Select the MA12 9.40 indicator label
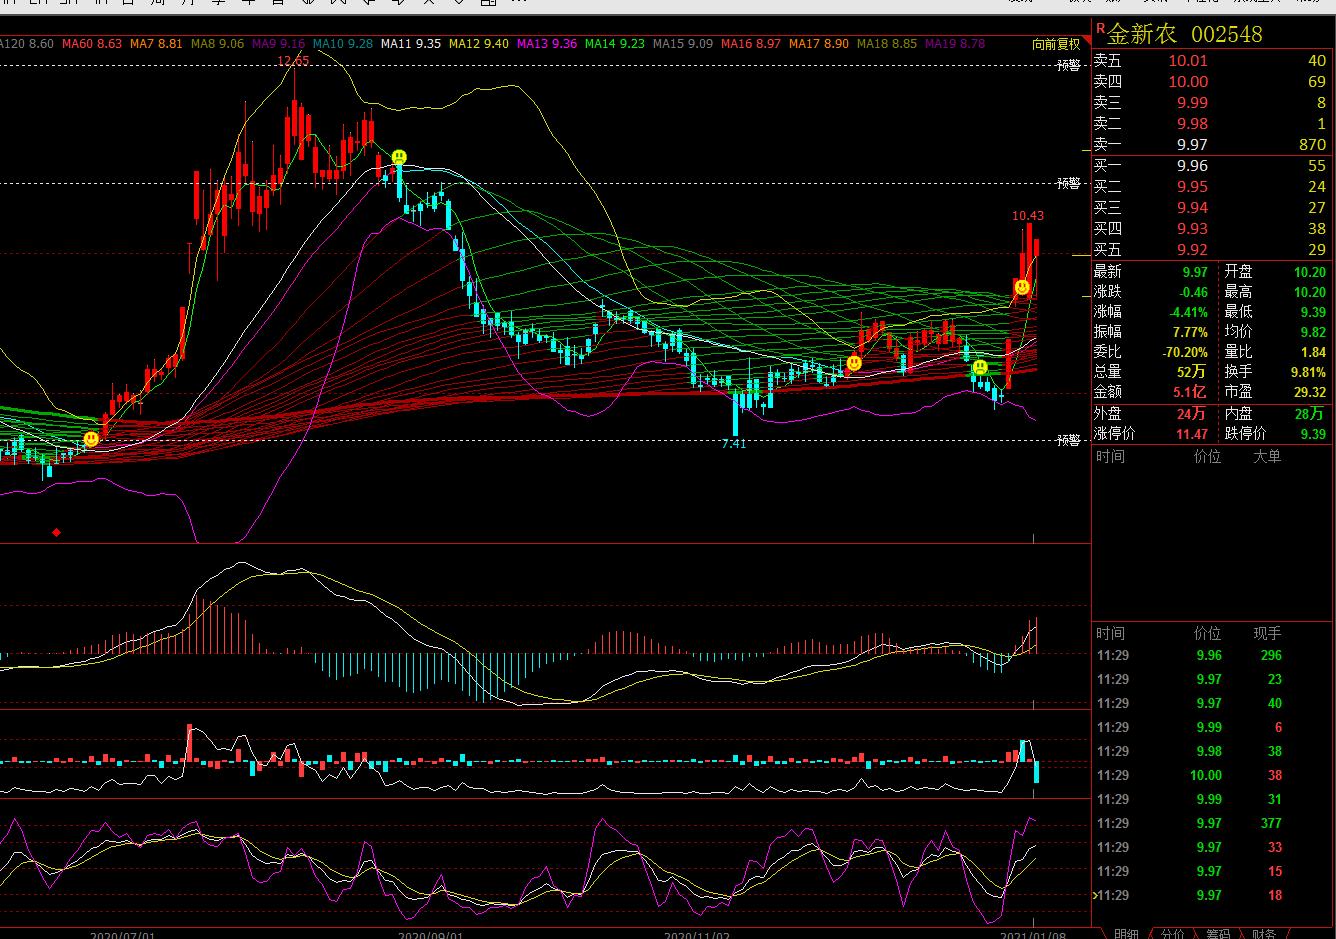 (479, 44)
